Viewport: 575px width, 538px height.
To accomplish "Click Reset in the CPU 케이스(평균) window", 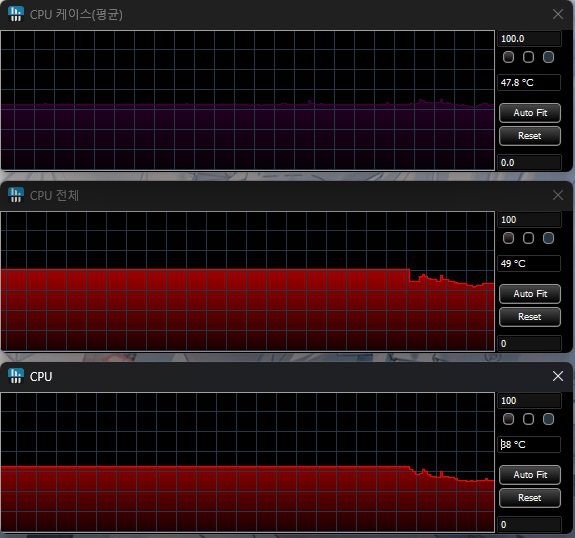I will (530, 136).
